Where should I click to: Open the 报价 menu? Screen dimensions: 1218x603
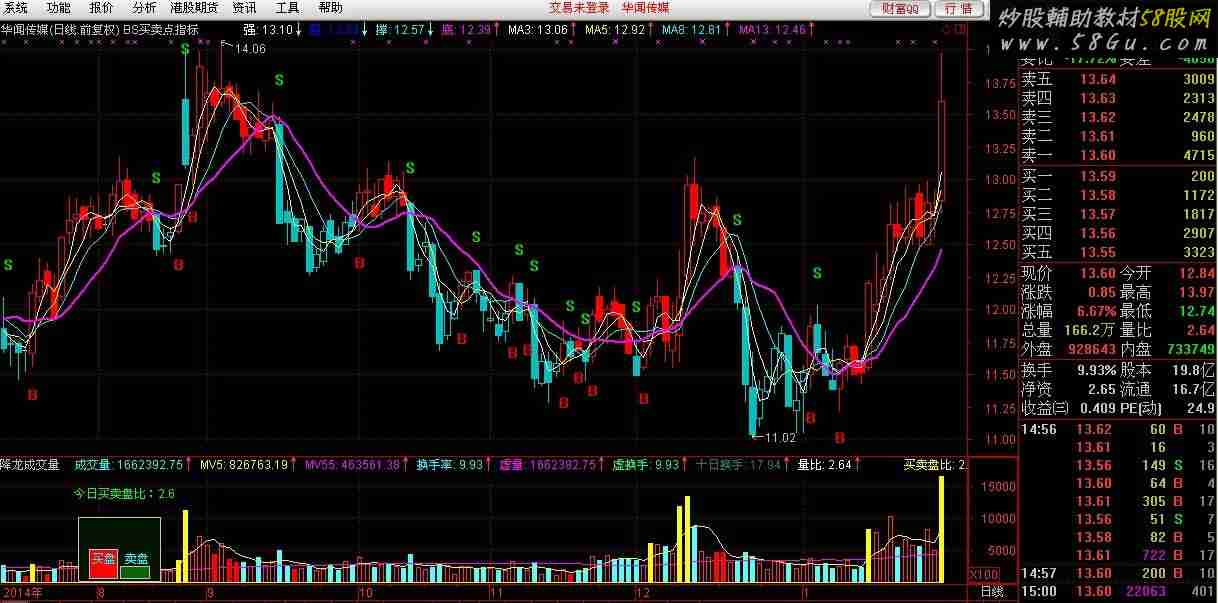coord(102,7)
